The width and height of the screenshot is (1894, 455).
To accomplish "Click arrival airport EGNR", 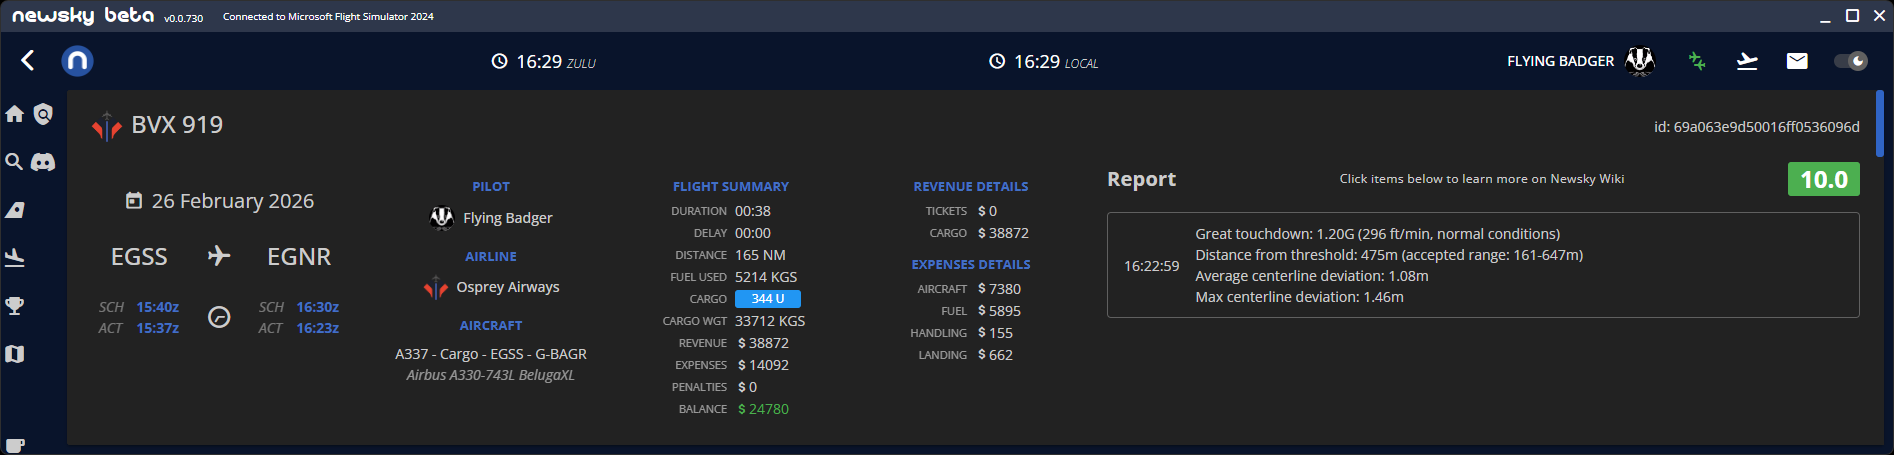I will coord(299,257).
